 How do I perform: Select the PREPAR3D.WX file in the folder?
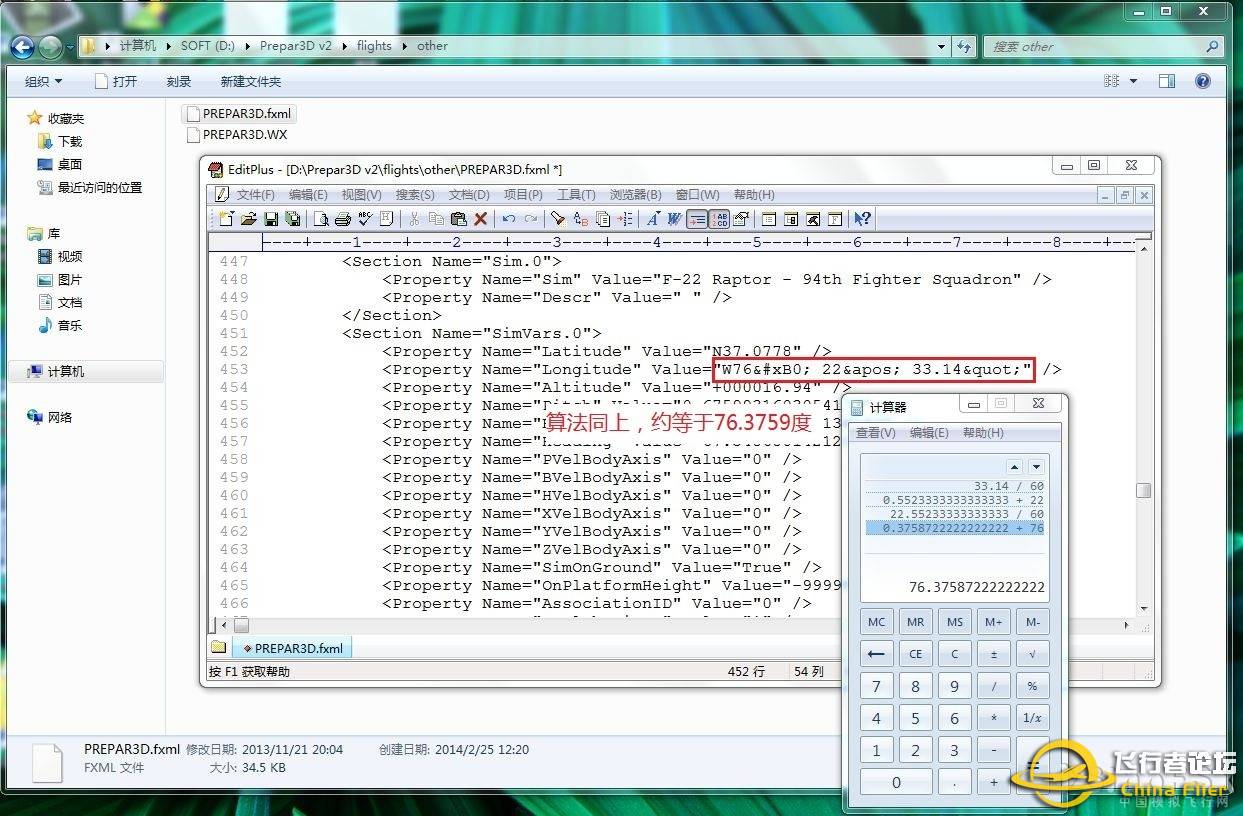point(244,134)
